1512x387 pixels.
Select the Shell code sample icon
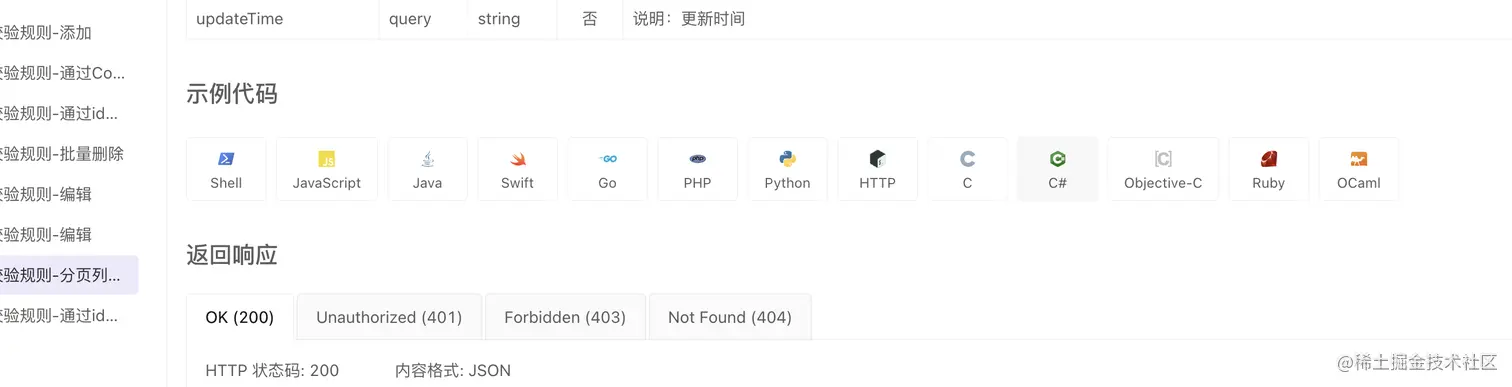pyautogui.click(x=226, y=169)
